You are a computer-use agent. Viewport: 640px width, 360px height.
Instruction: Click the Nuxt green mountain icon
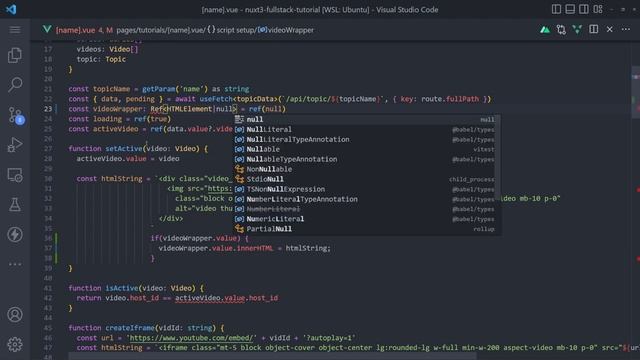click(545, 29)
